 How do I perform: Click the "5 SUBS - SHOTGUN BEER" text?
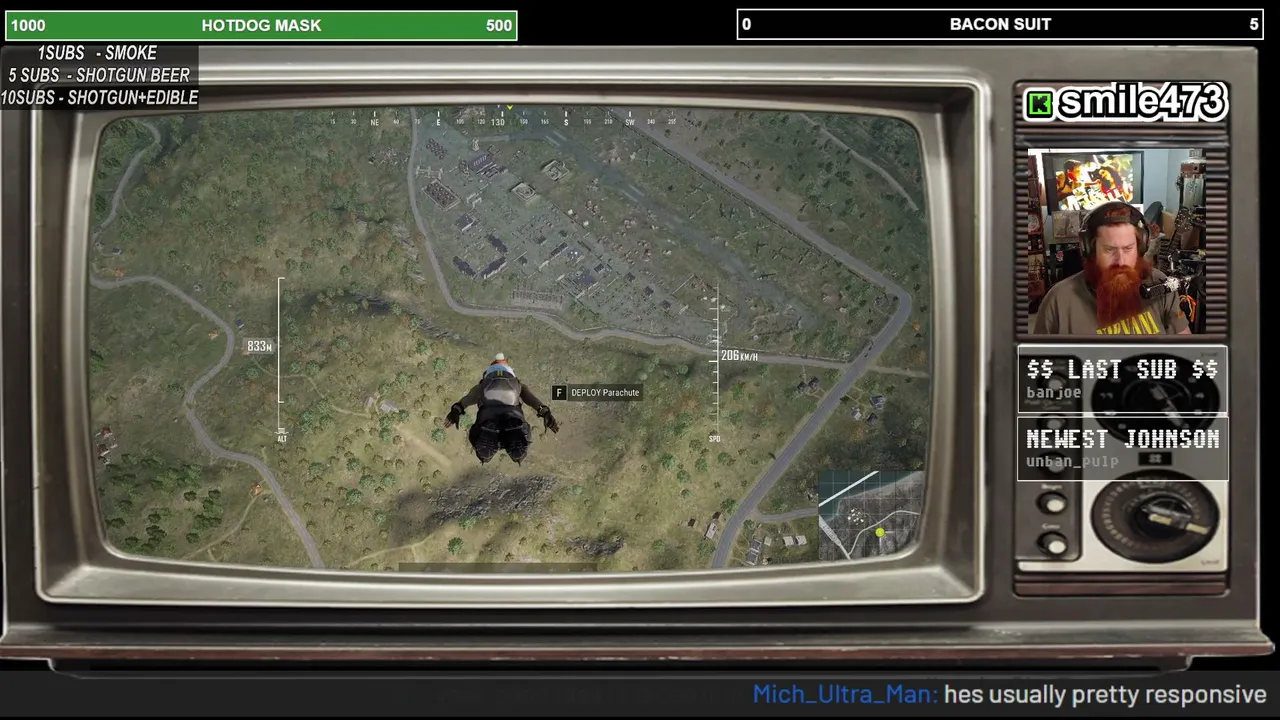click(x=99, y=75)
